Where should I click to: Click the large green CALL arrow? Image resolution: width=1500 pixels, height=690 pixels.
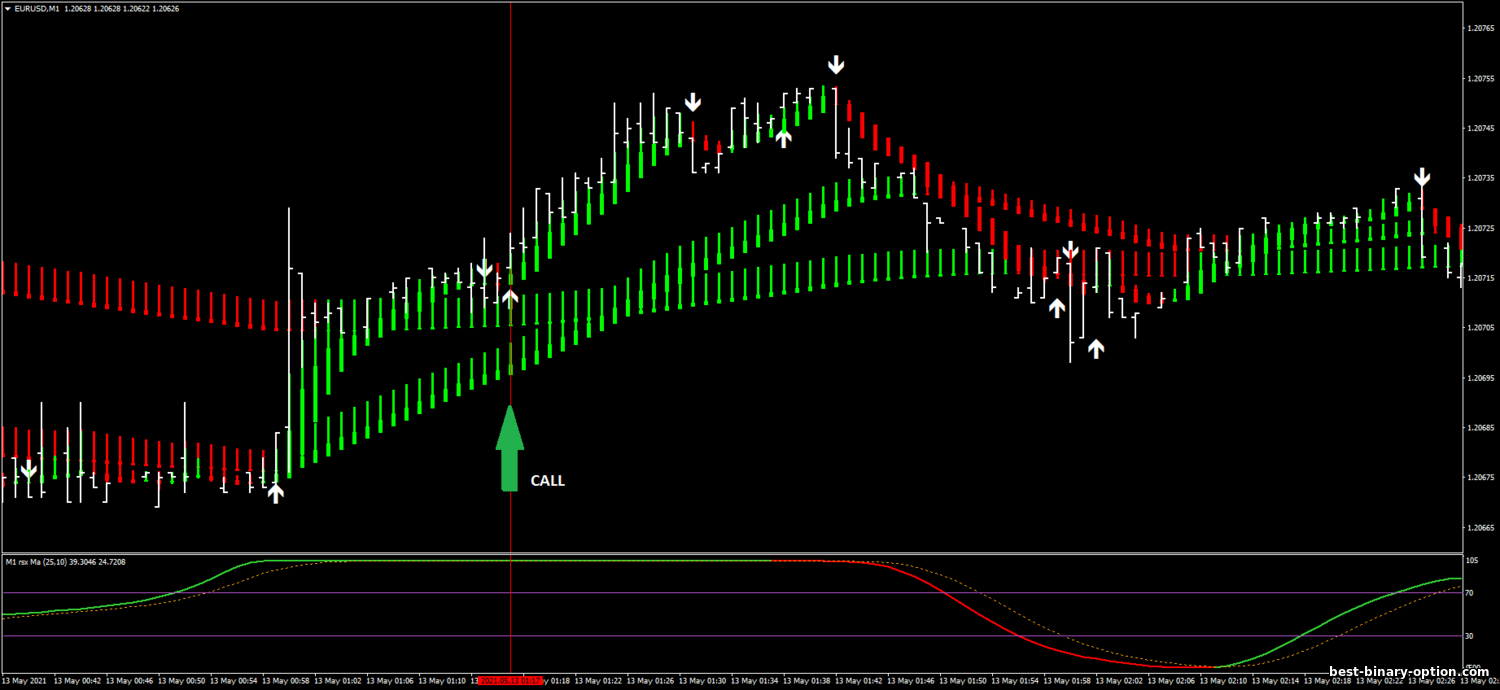point(510,449)
